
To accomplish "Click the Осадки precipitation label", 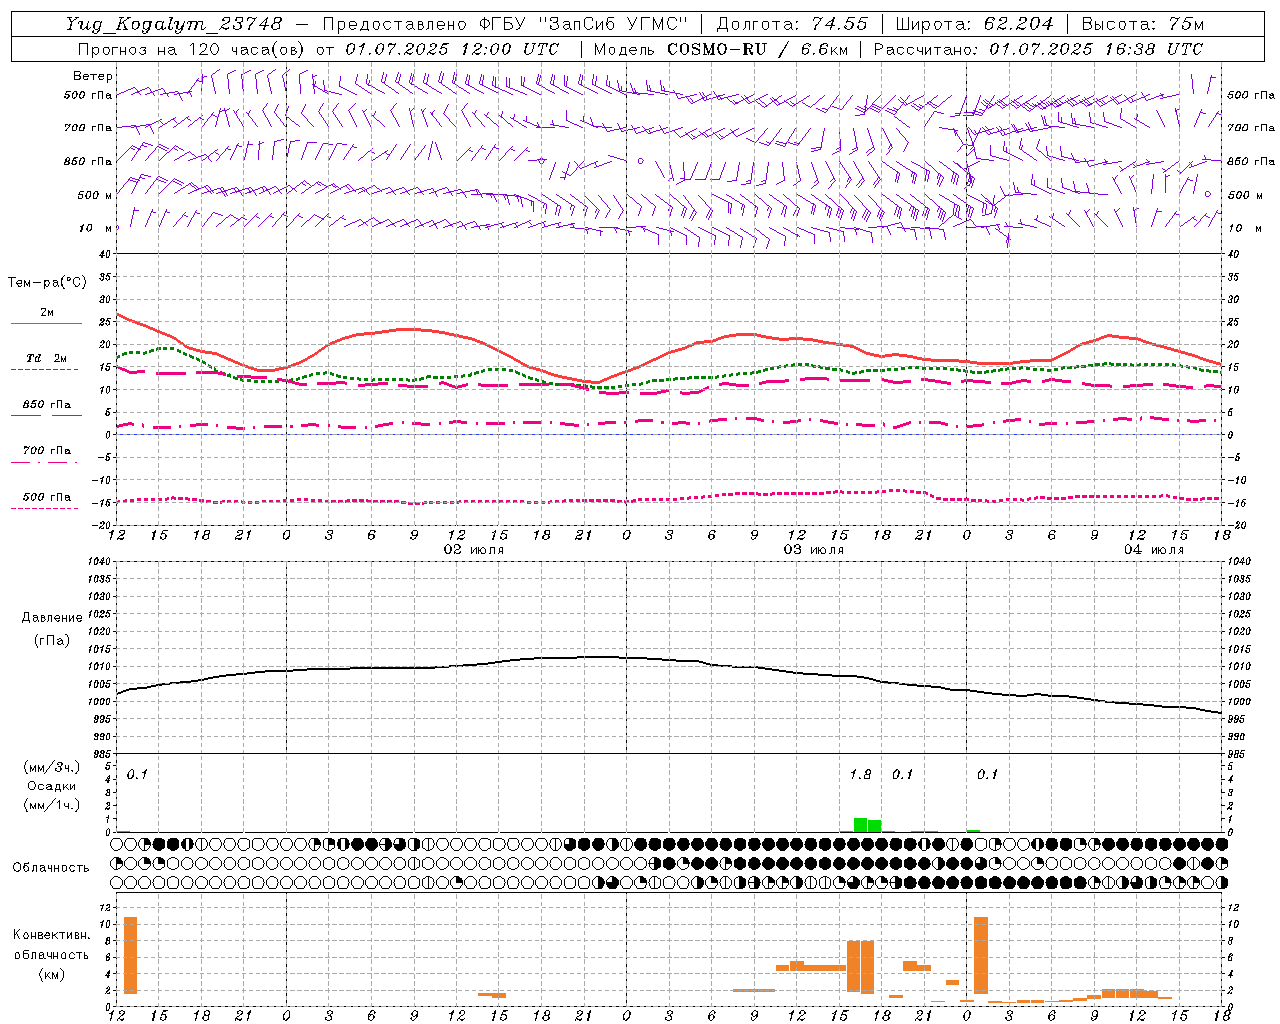I will 52,787.
